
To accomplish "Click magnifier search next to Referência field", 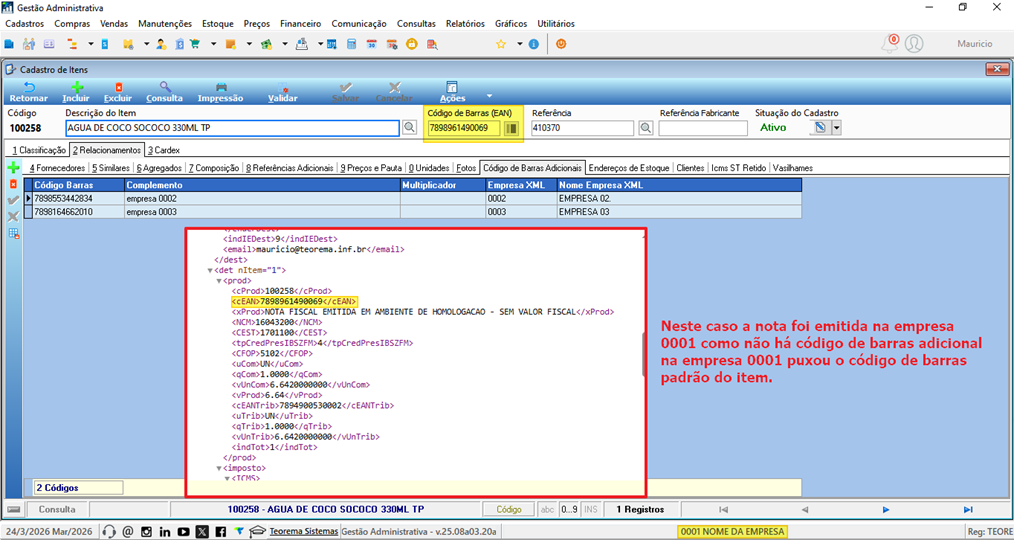I will (645, 128).
